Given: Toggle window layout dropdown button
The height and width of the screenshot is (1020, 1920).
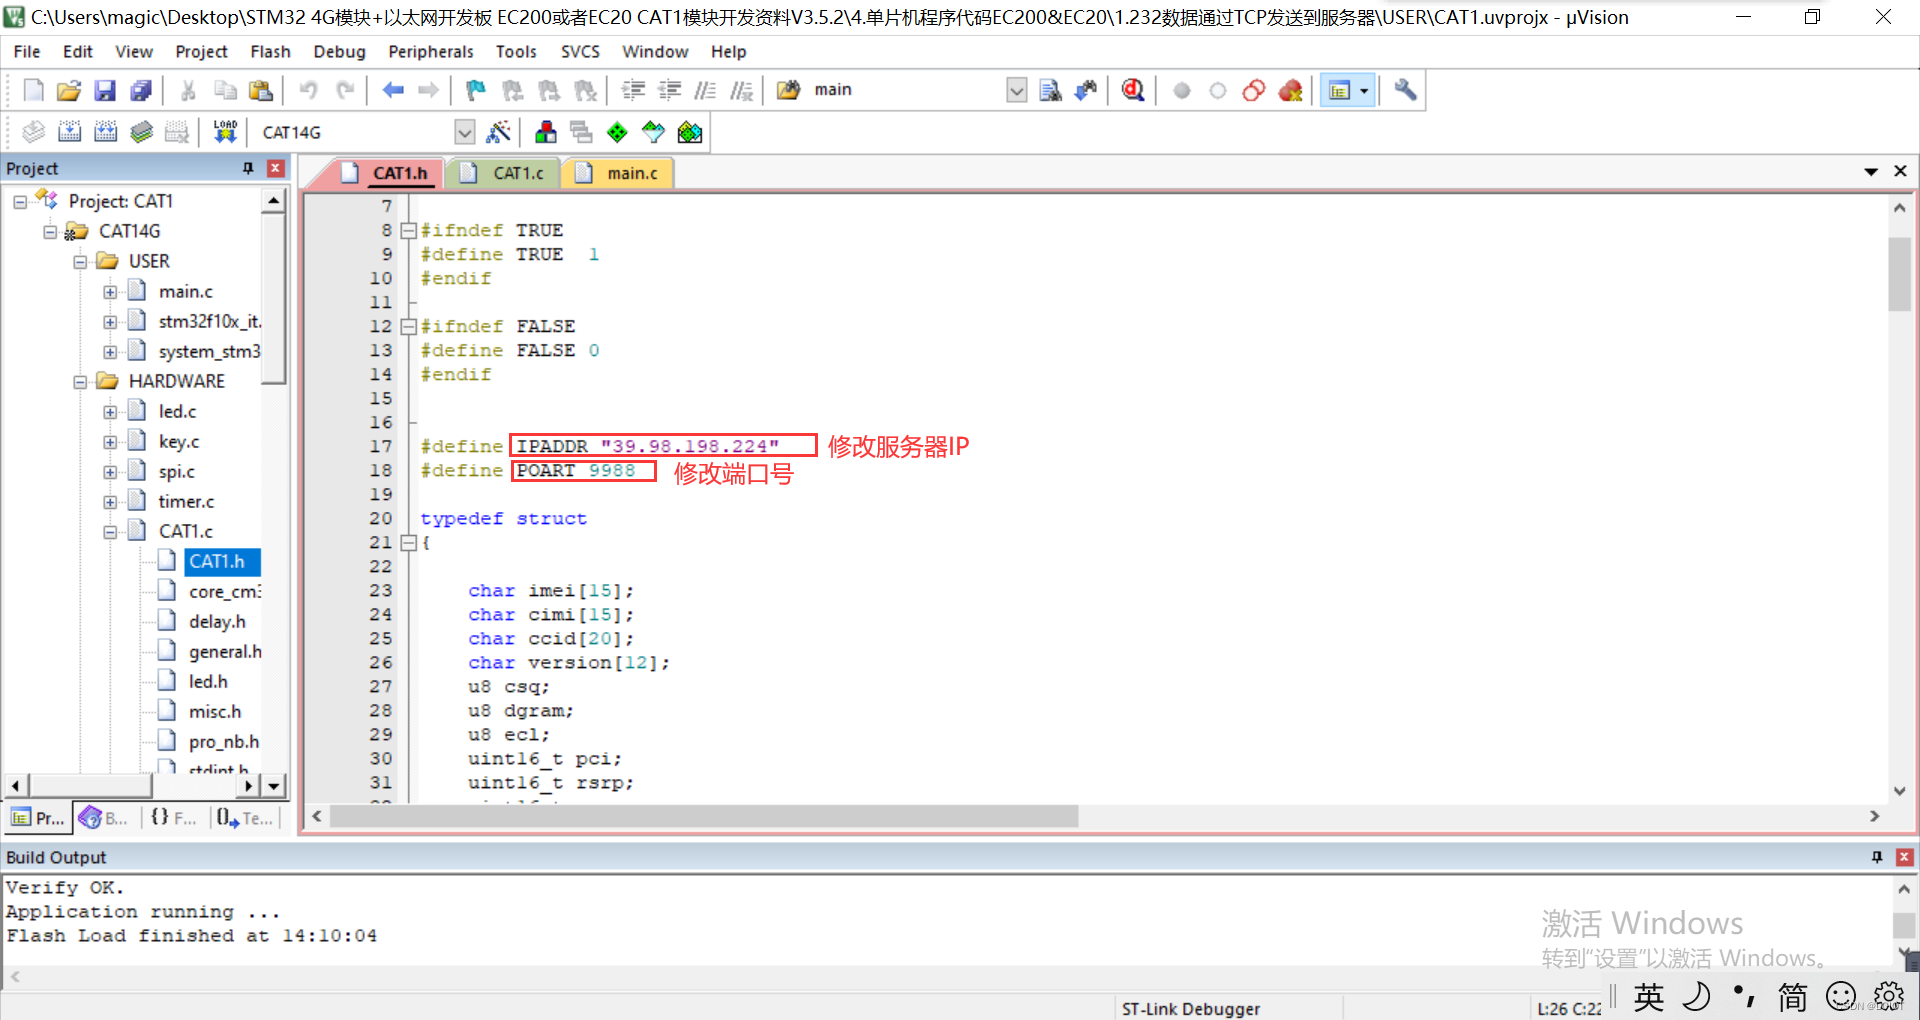Looking at the screenshot, I should tap(1364, 91).
